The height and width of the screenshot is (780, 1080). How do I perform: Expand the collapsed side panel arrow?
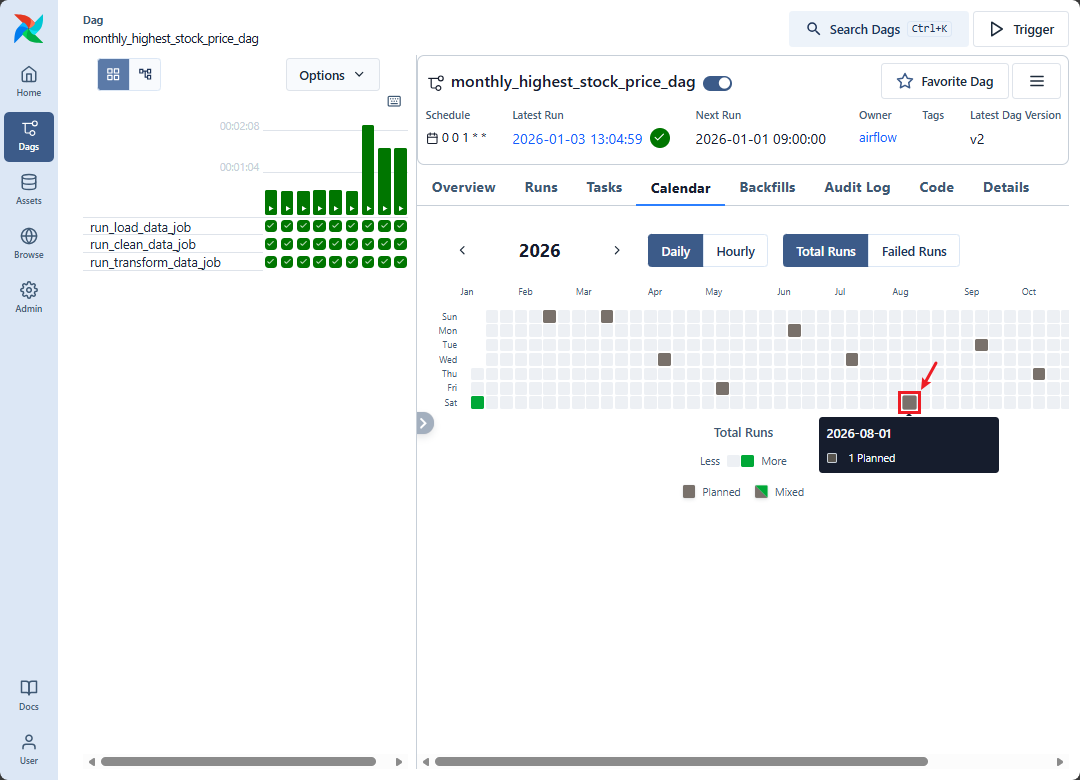point(424,423)
